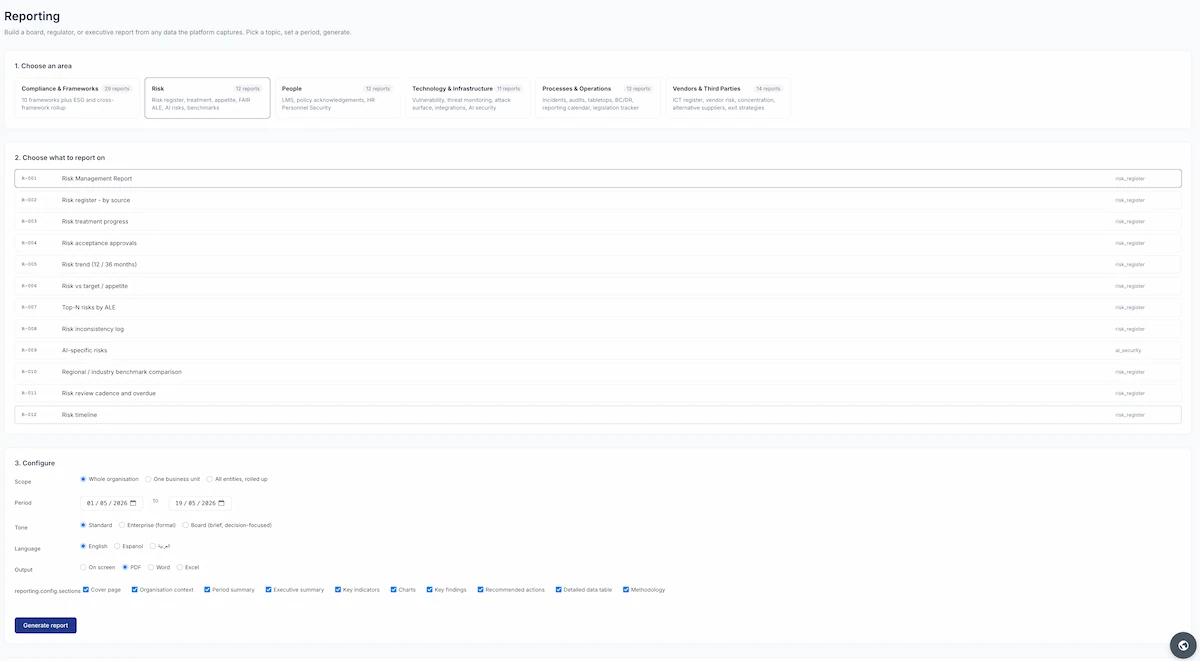This screenshot has width=1200, height=661.
Task: Uncheck the Key findings section
Action: coord(429,590)
